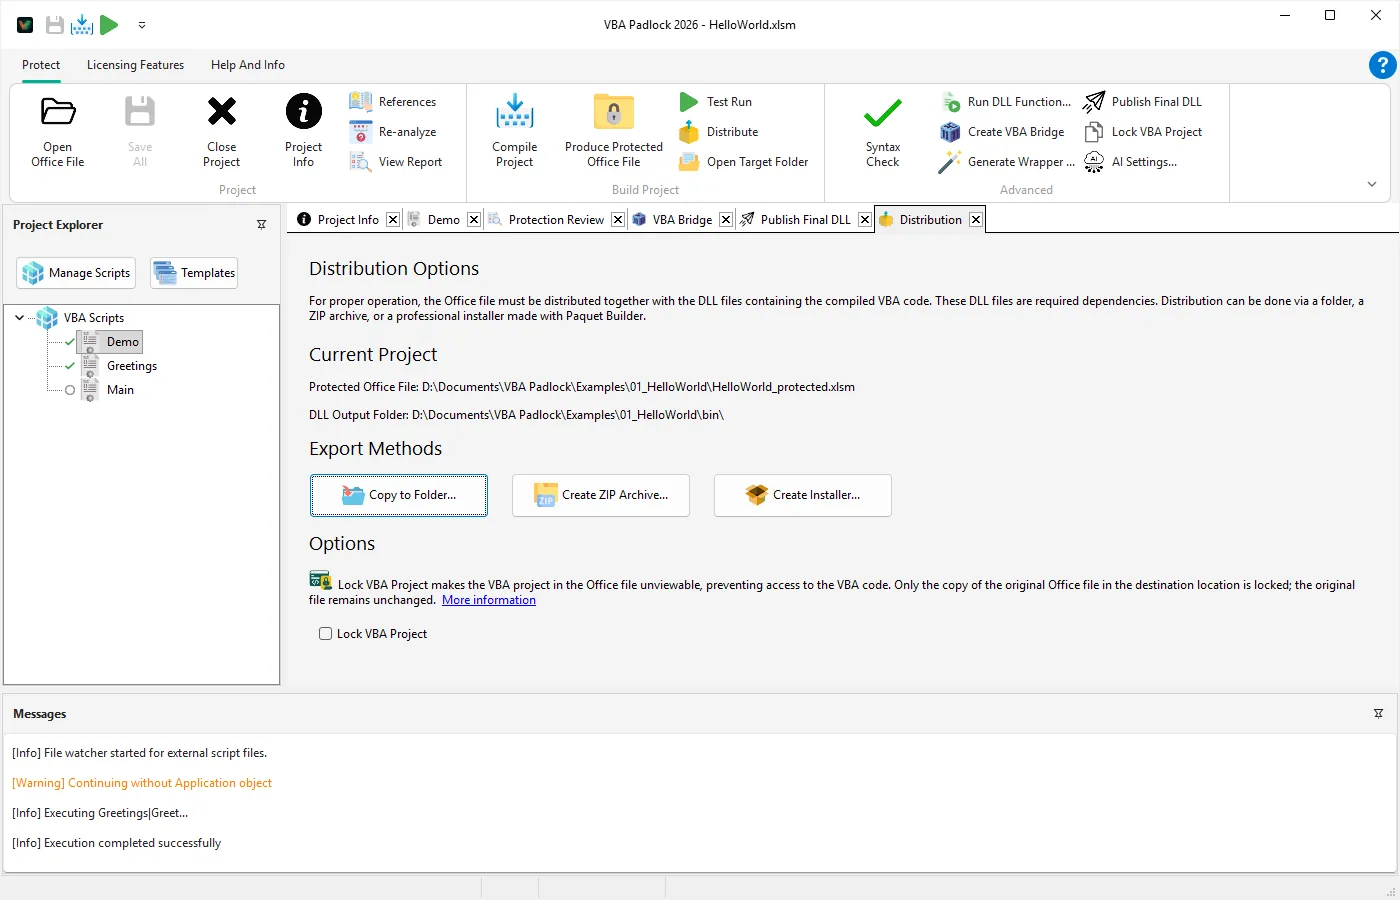Click Publish Final DLL in the ribbon

click(x=1143, y=102)
